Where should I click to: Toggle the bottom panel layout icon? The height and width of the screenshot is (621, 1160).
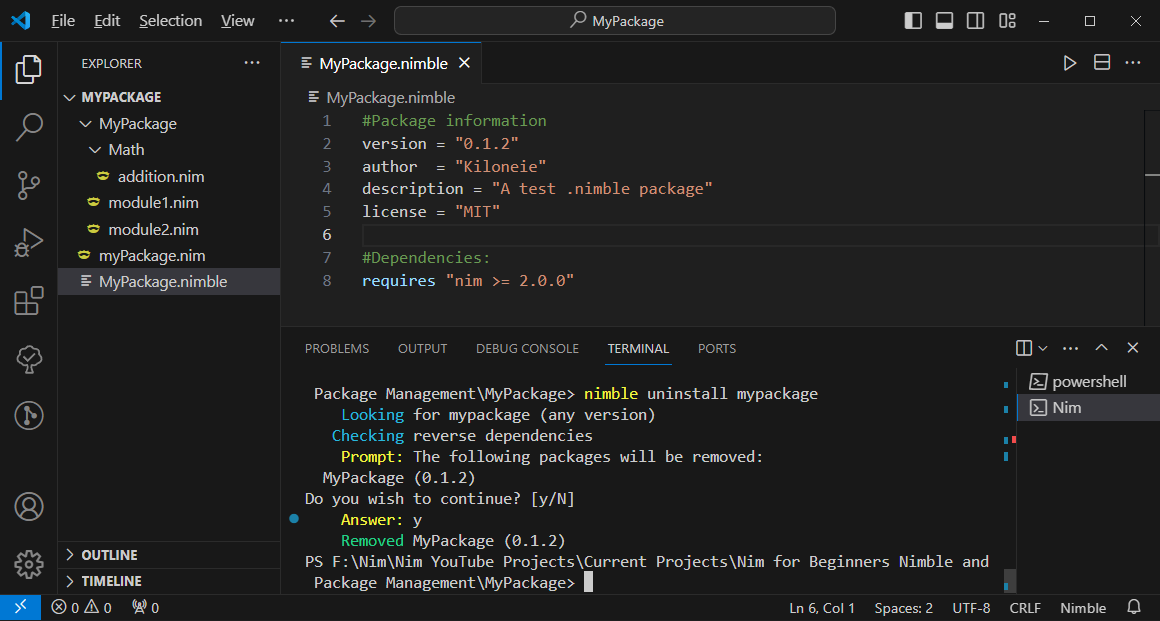click(x=944, y=21)
